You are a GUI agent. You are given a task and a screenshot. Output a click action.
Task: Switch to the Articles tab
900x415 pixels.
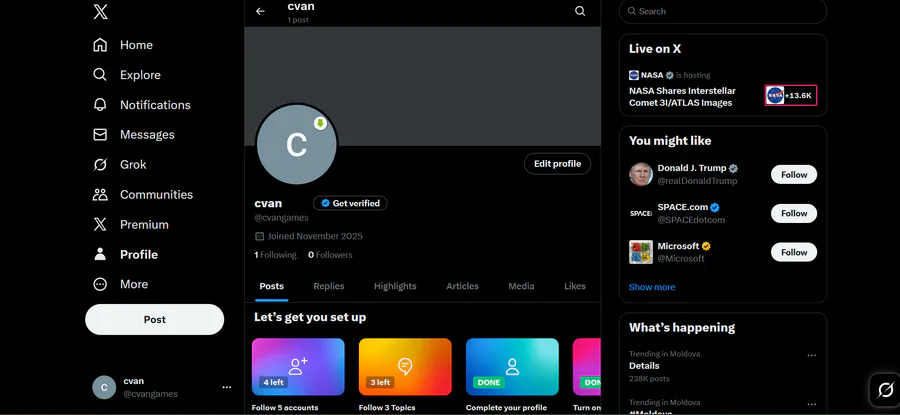(463, 286)
